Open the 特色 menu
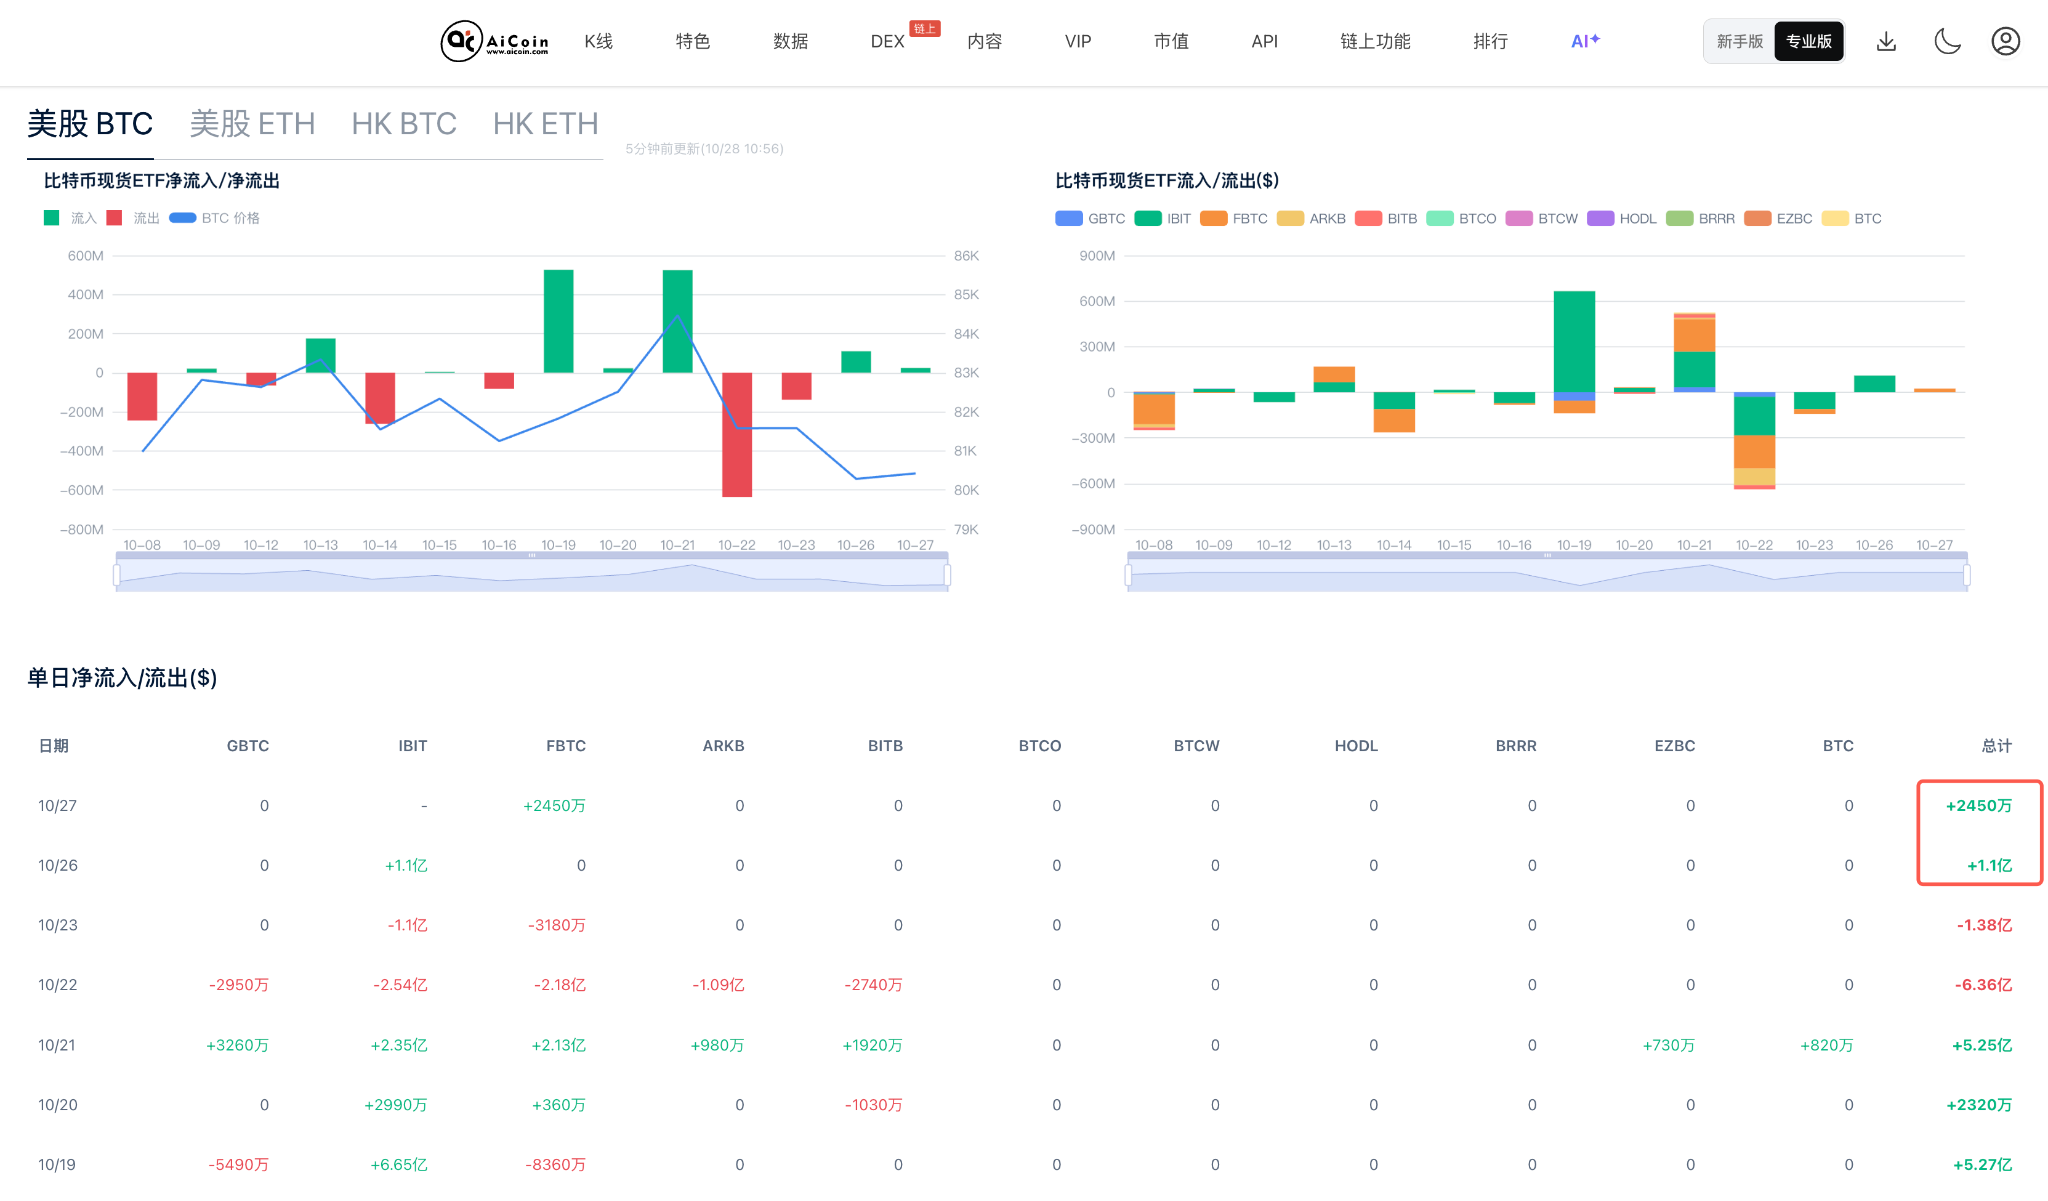Viewport: 2048px width, 1201px height. coord(692,41)
